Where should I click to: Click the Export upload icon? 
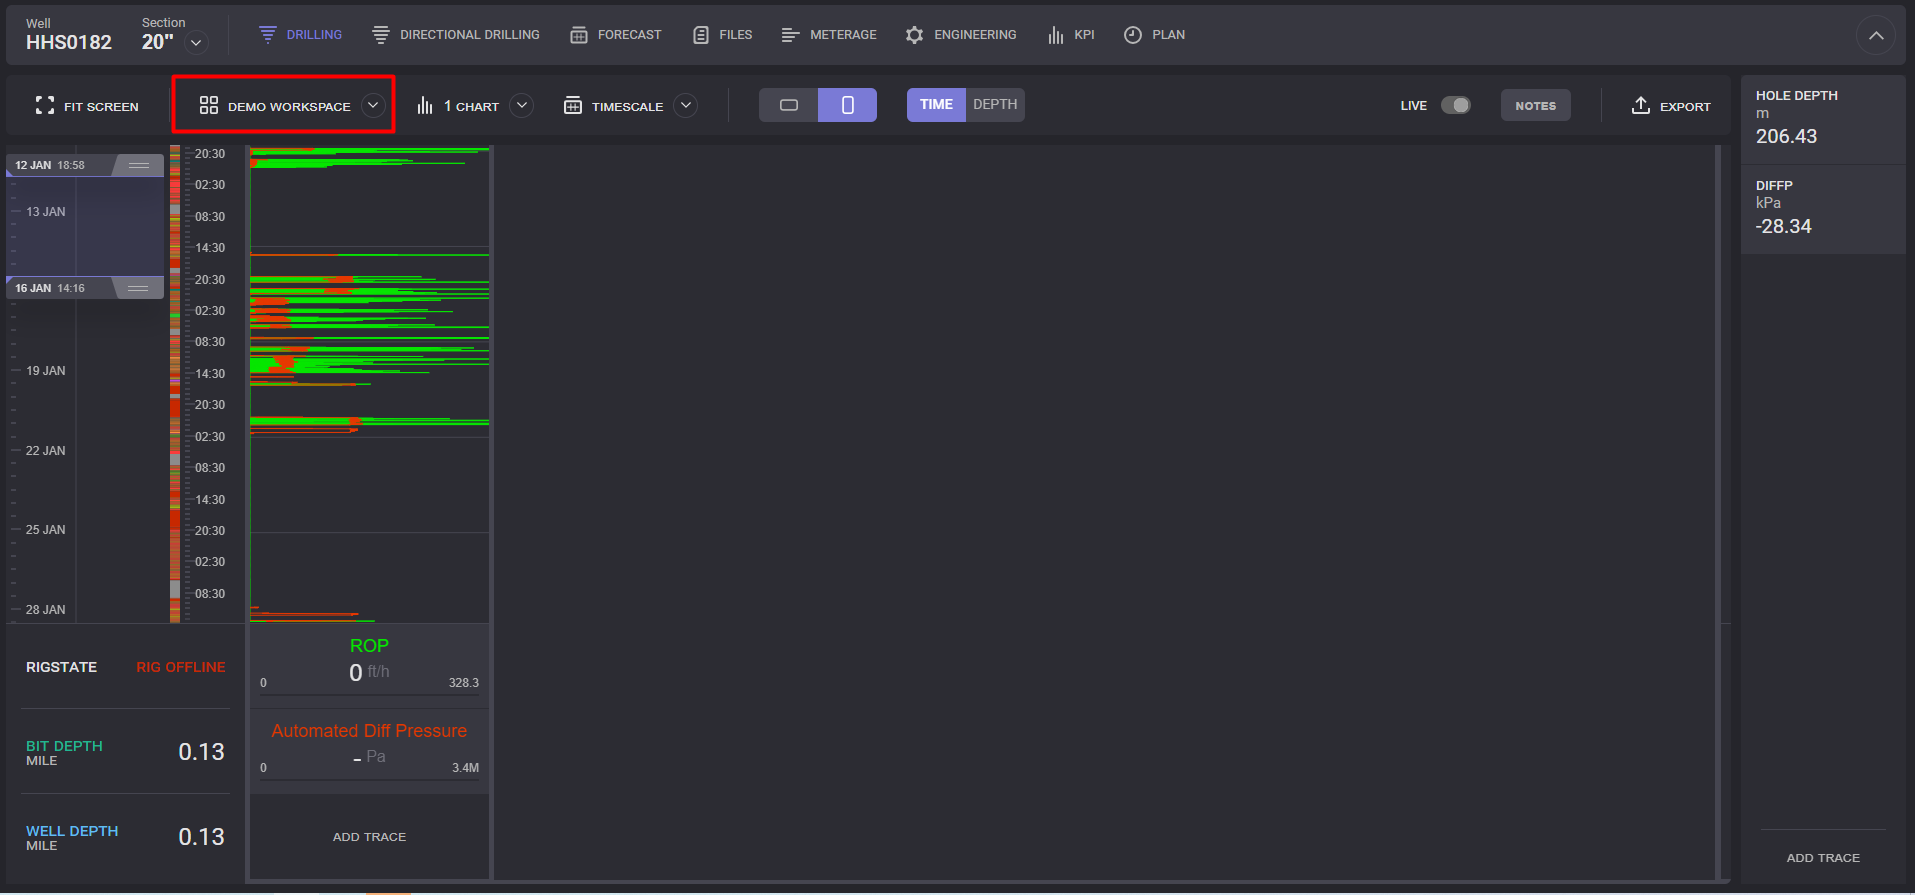tap(1640, 106)
